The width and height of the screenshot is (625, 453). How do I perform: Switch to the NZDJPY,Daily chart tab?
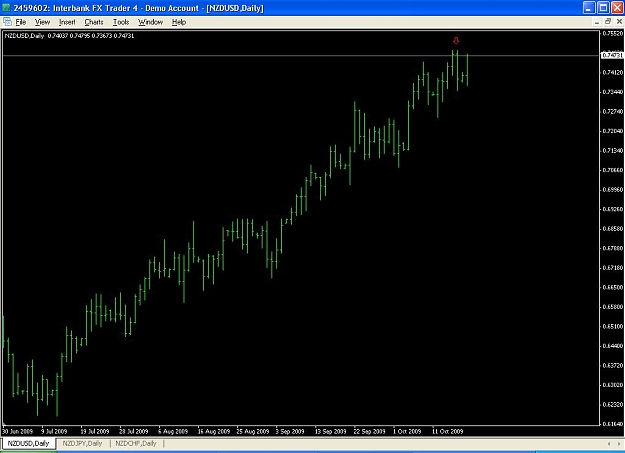tap(82, 443)
